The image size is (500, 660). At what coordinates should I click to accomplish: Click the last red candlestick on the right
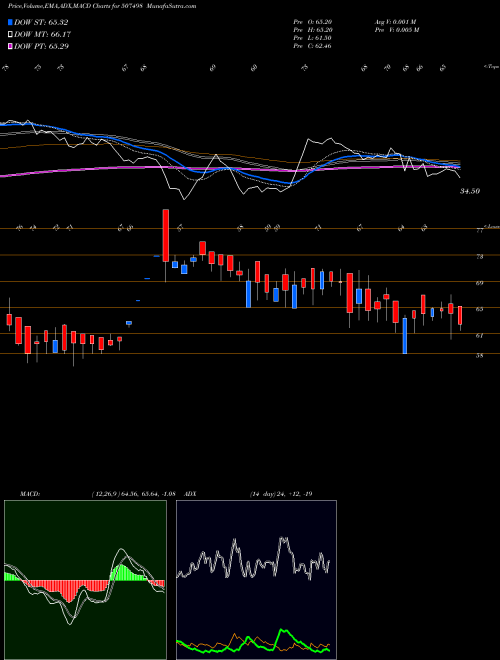460,315
